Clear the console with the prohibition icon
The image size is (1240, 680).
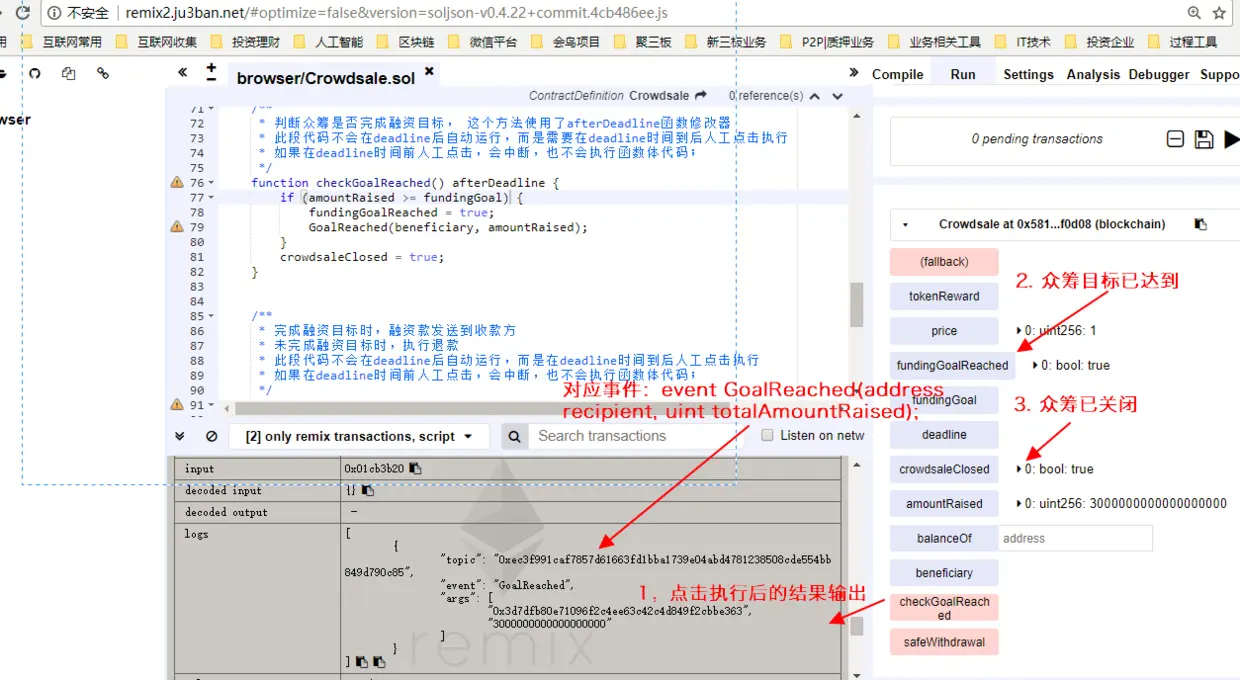click(x=211, y=436)
